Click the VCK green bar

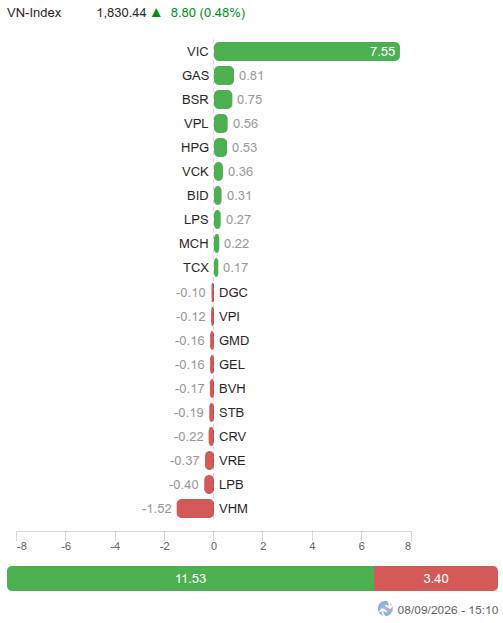coord(218,171)
